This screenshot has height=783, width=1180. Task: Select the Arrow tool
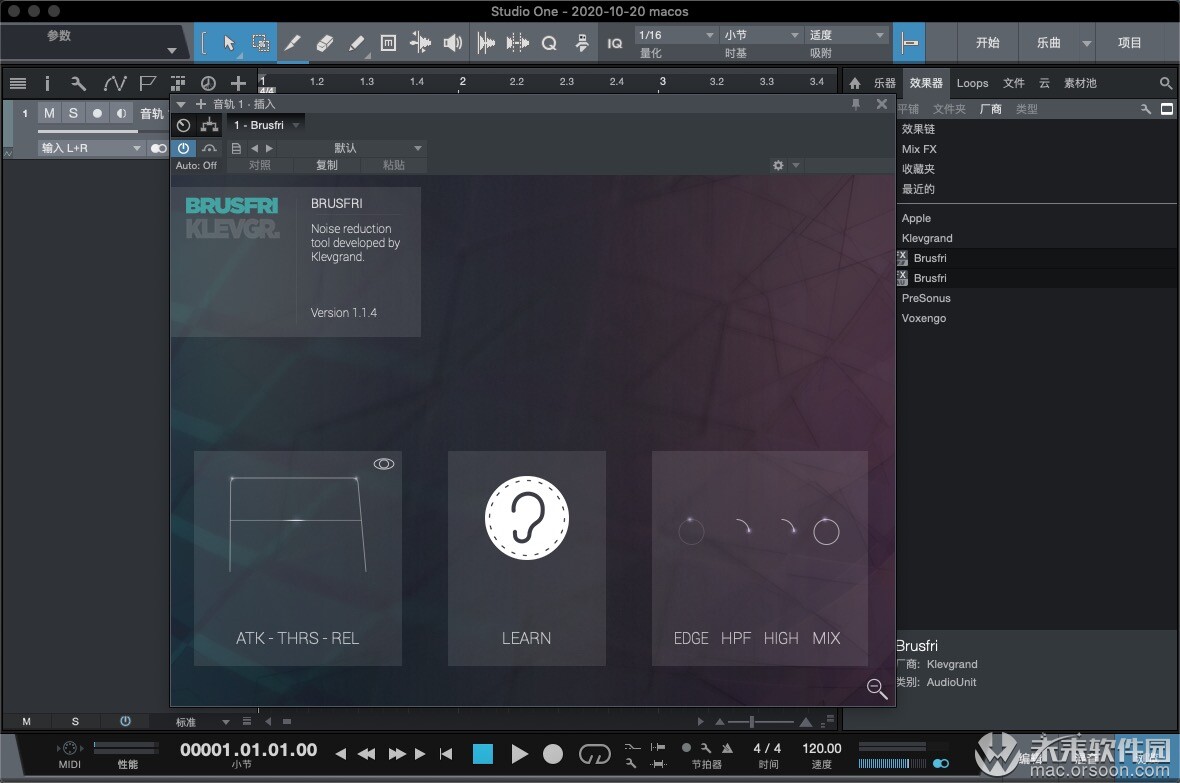pos(229,43)
